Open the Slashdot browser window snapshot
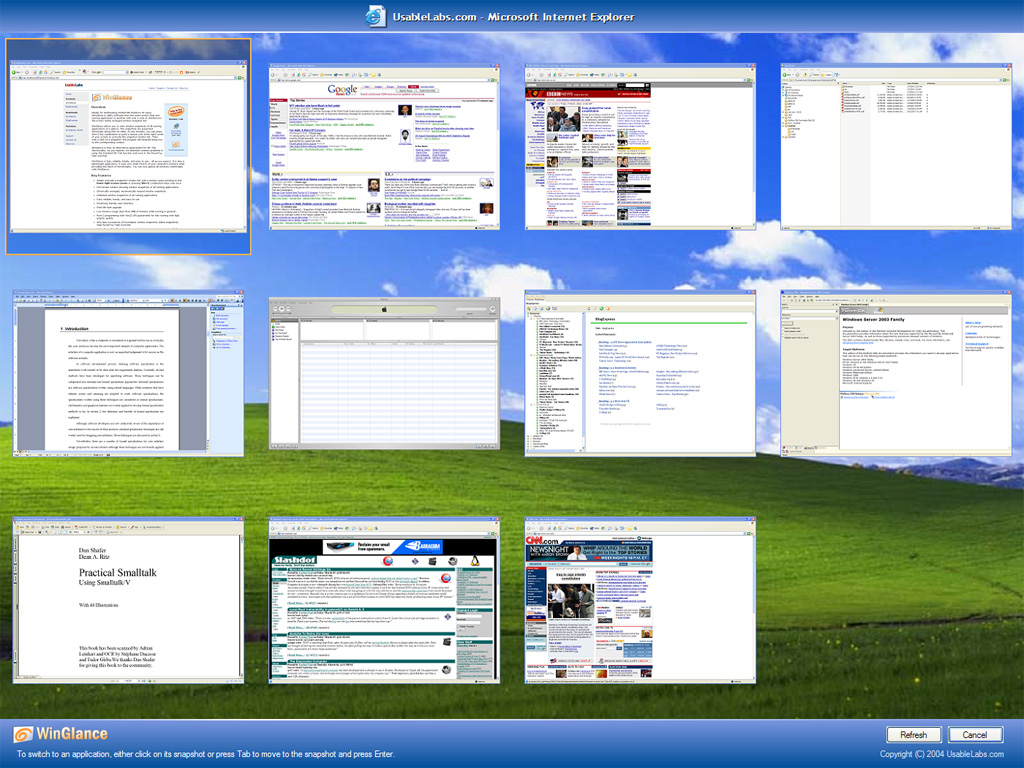This screenshot has width=1024, height=768. [384, 601]
